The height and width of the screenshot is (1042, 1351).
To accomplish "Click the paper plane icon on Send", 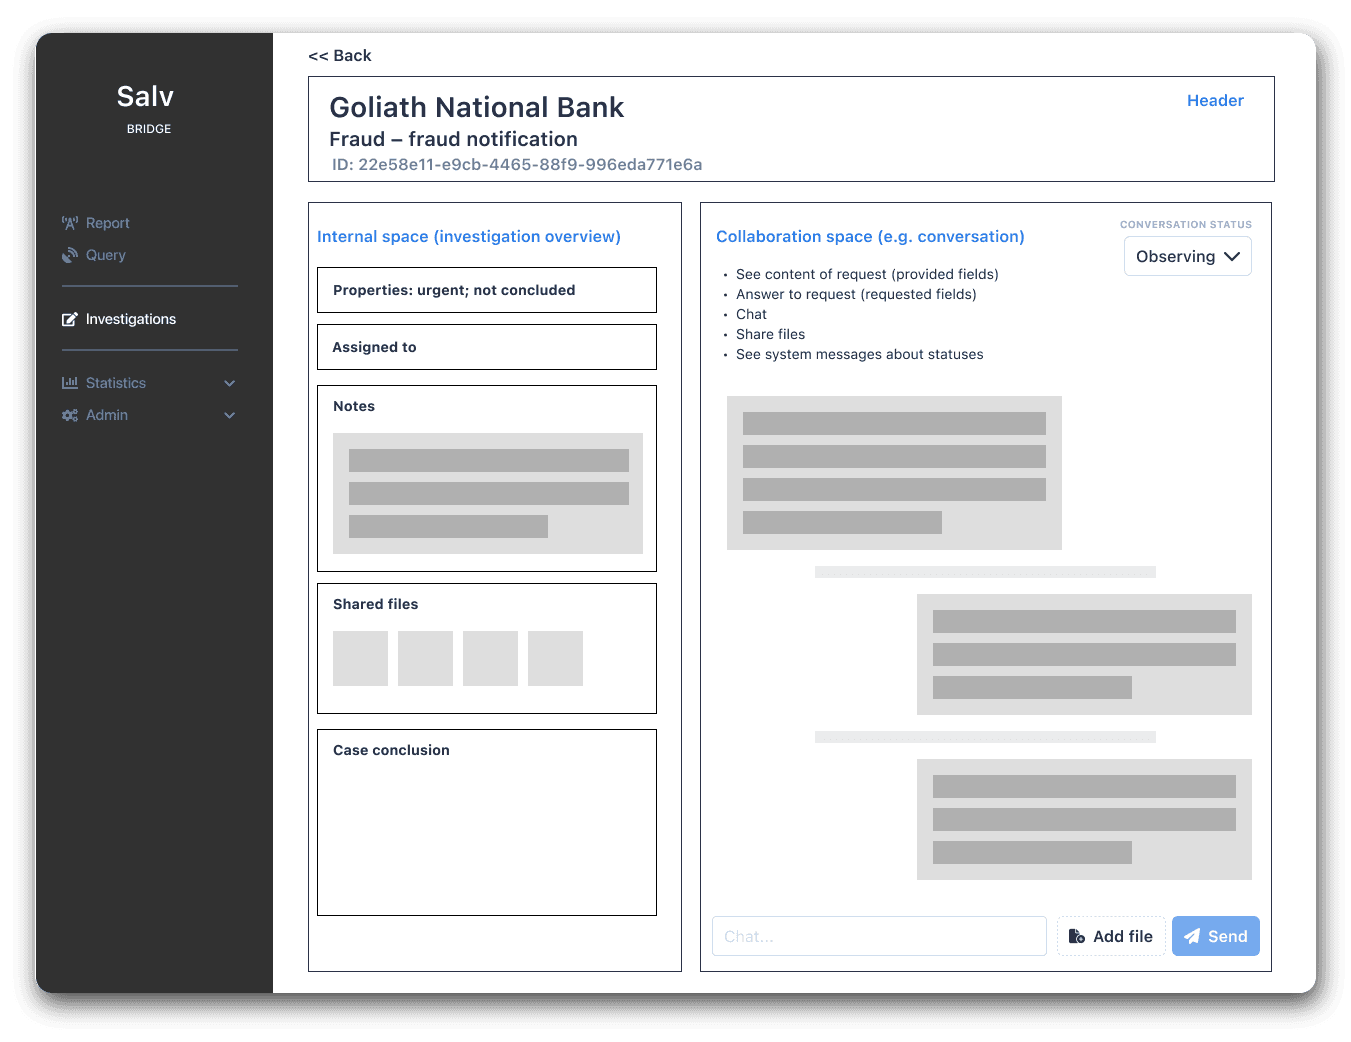I will click(1192, 936).
